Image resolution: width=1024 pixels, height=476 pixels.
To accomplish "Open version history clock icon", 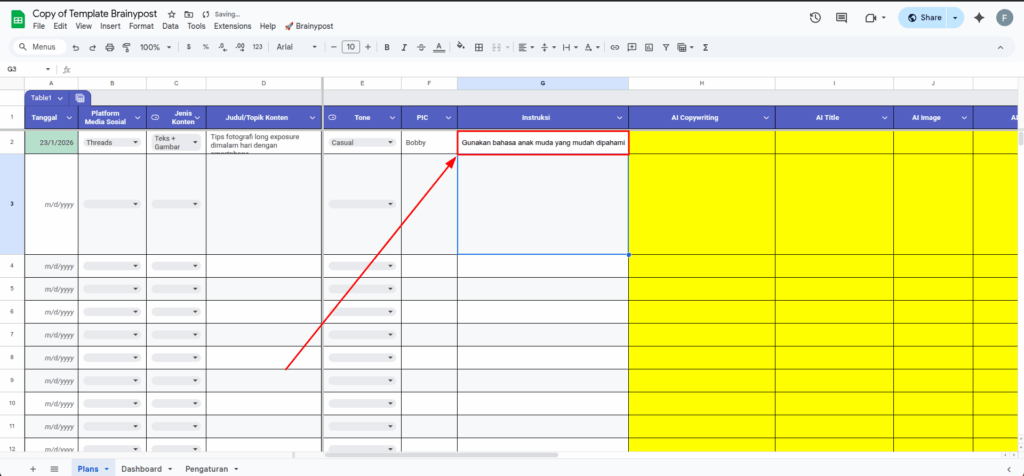I will pos(815,18).
